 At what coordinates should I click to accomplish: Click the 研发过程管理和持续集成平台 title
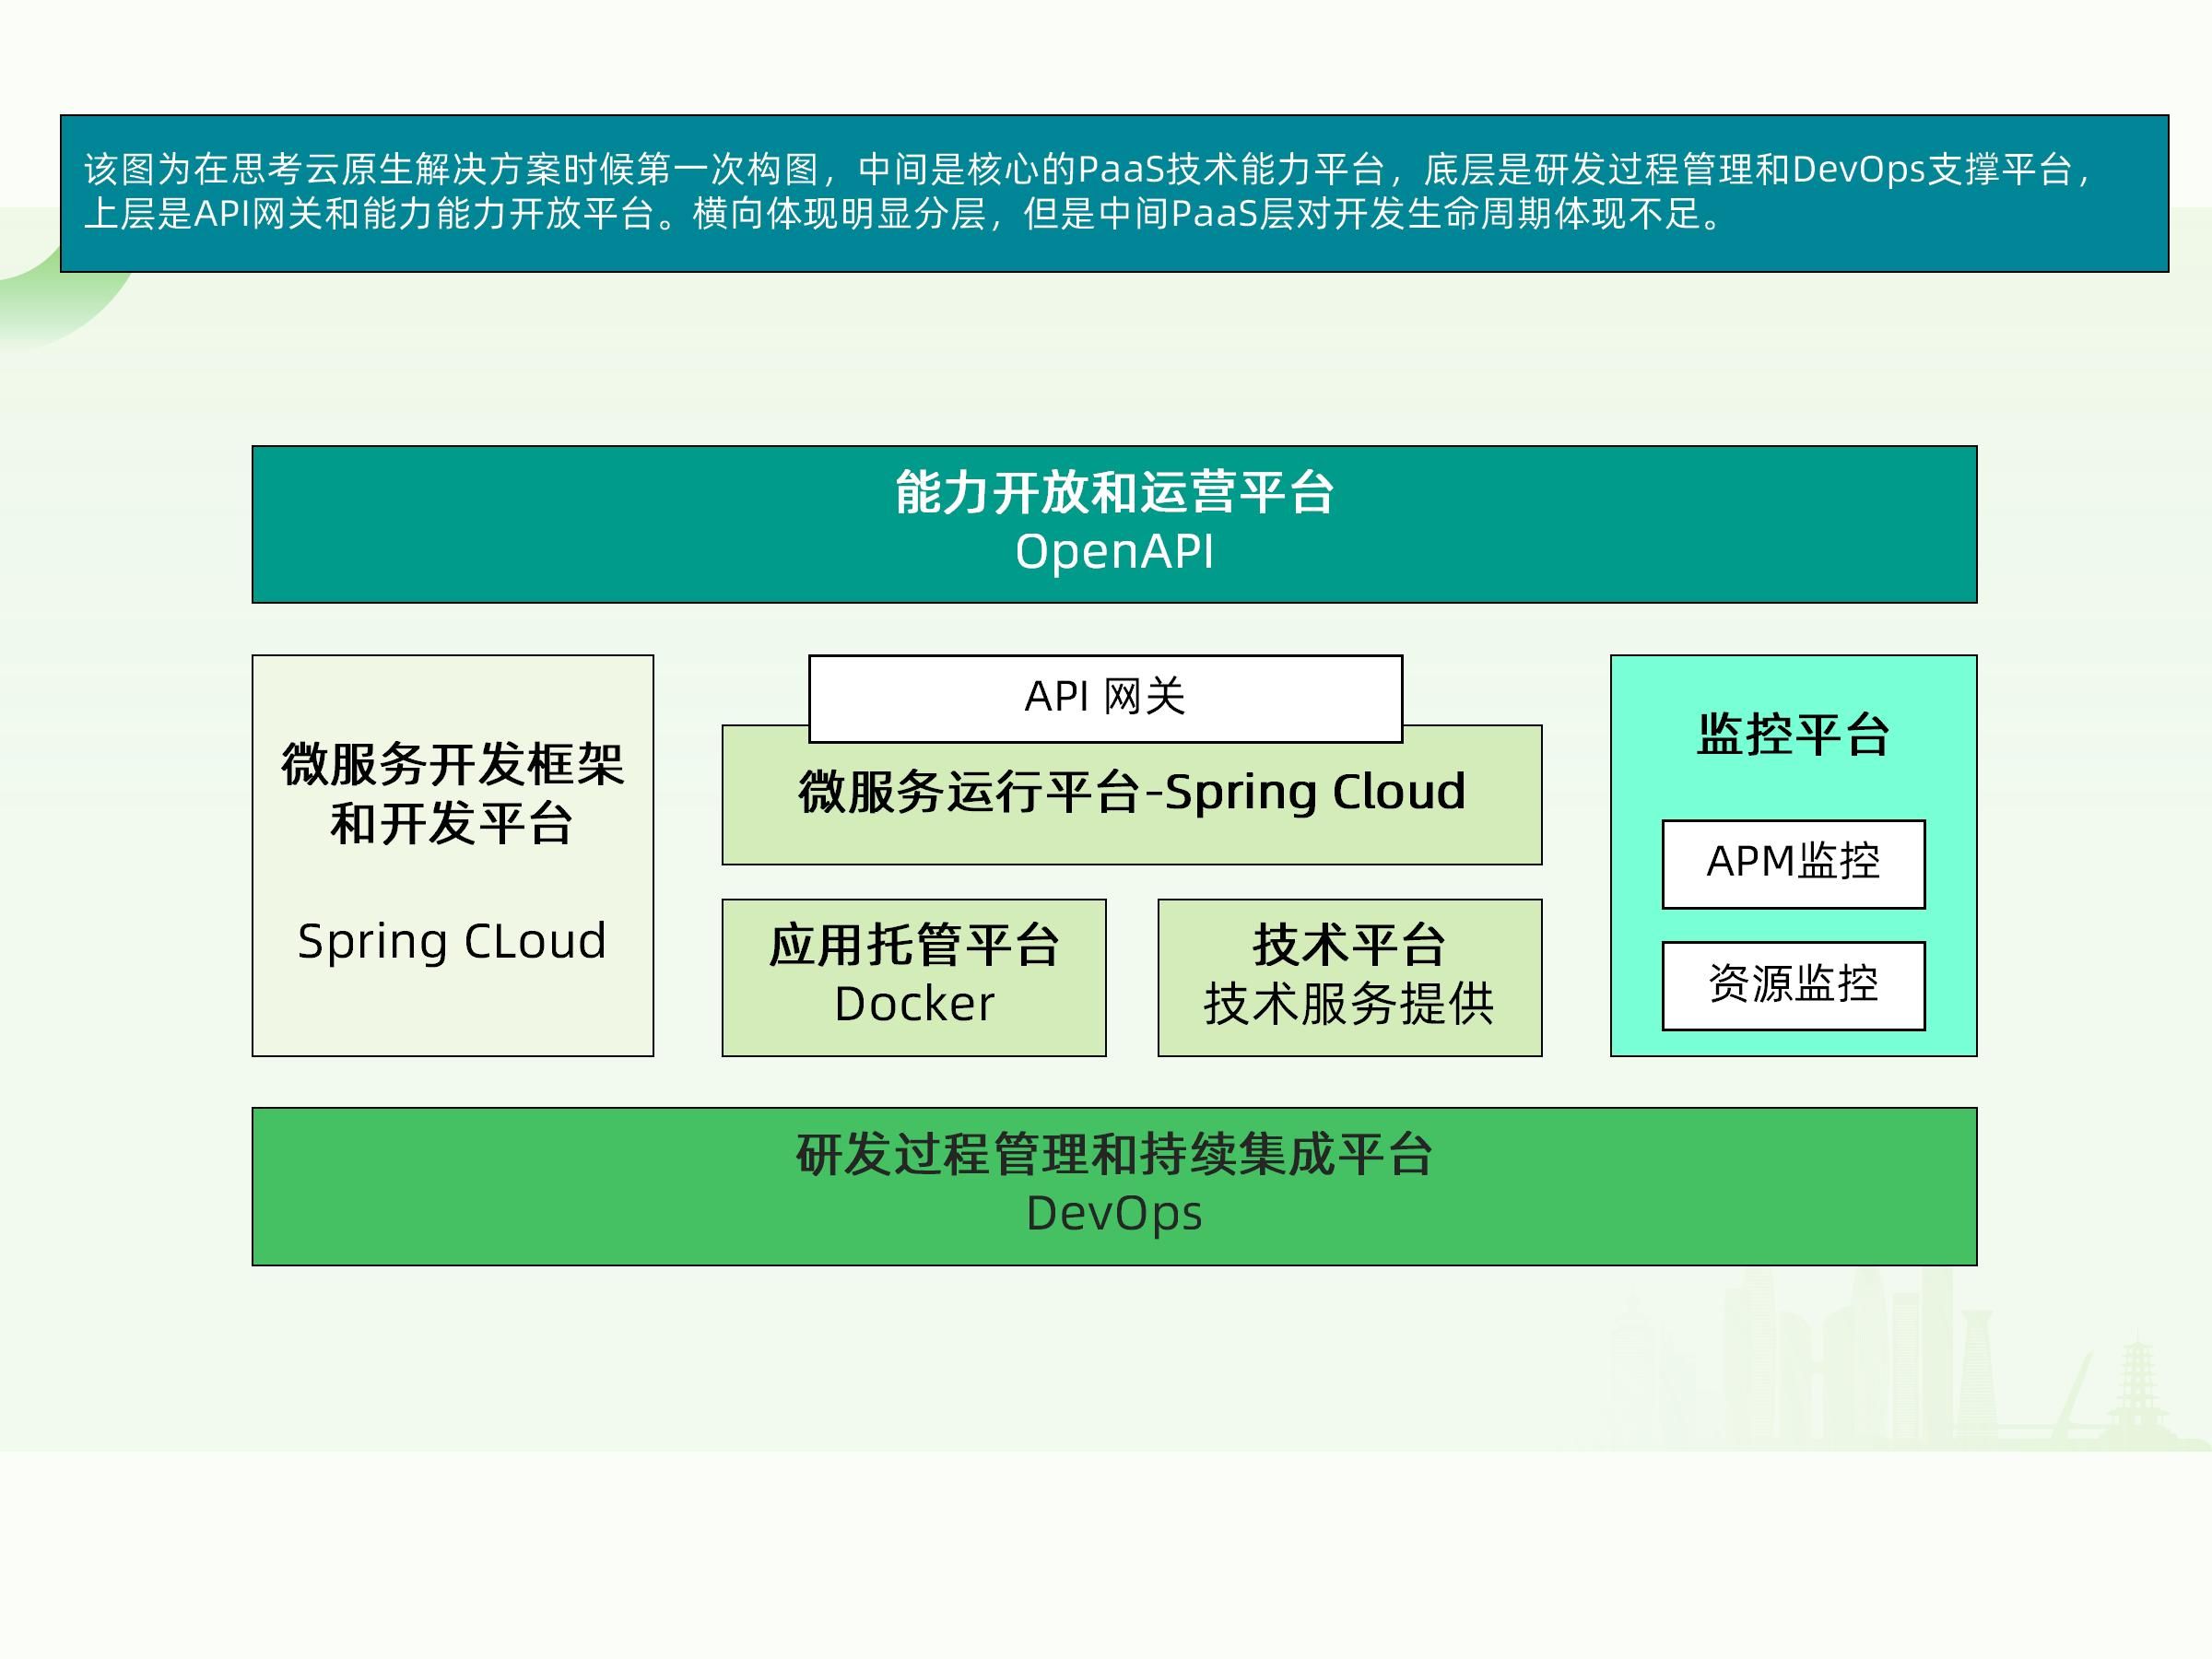point(1114,1155)
